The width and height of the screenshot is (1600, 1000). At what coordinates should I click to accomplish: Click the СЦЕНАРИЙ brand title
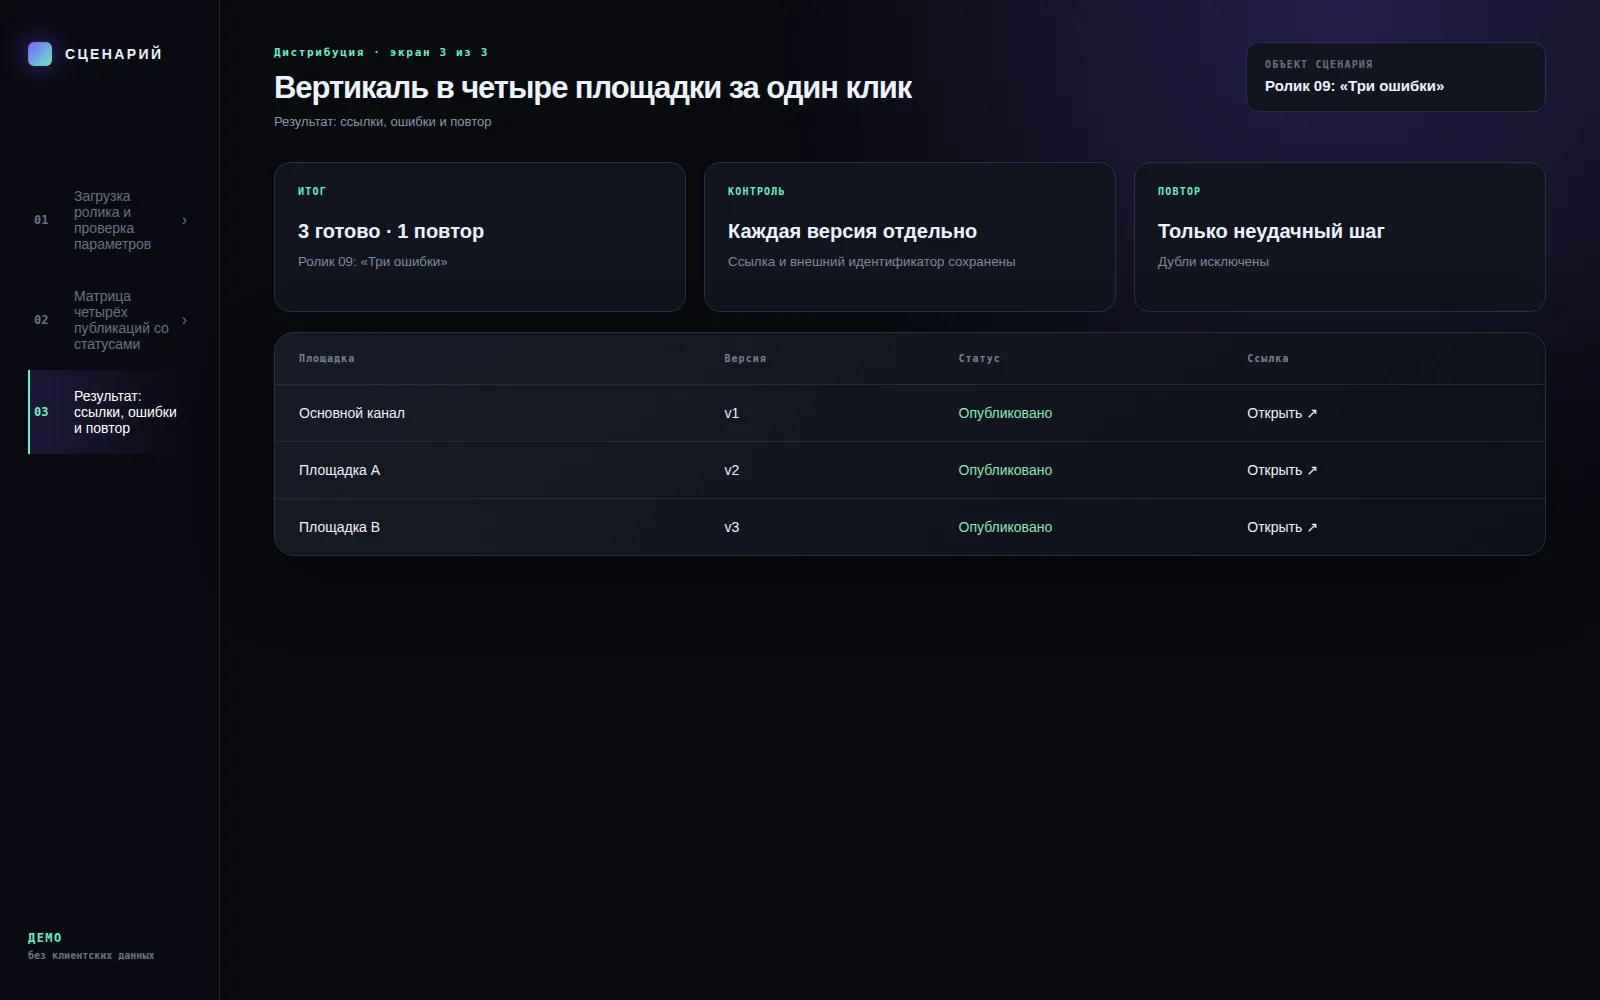pyautogui.click(x=114, y=54)
